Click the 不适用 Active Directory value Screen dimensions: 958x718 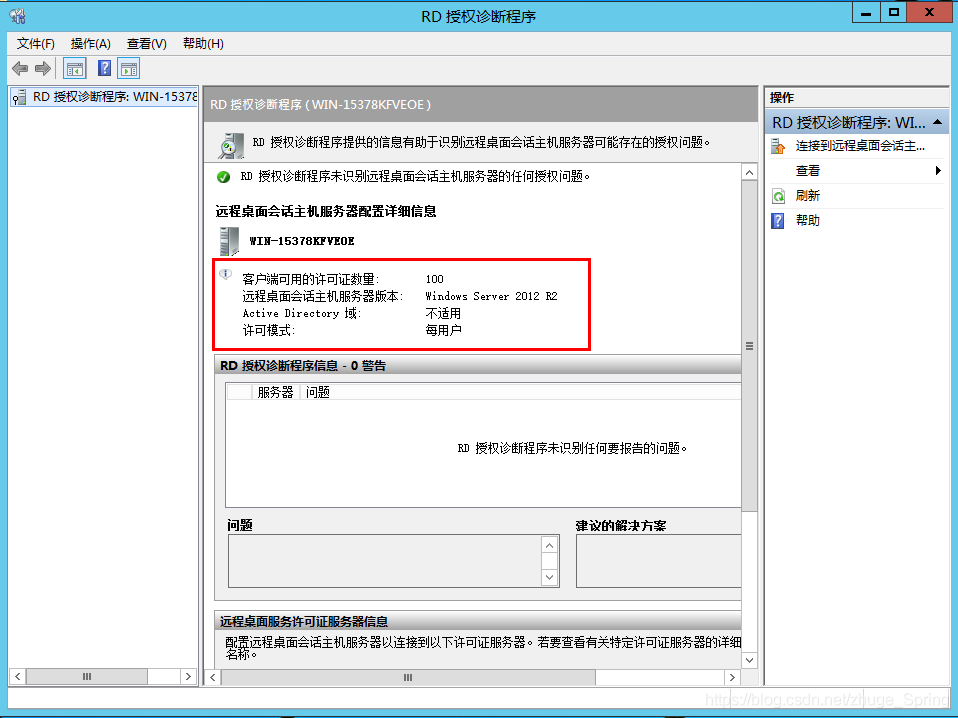[x=443, y=313]
